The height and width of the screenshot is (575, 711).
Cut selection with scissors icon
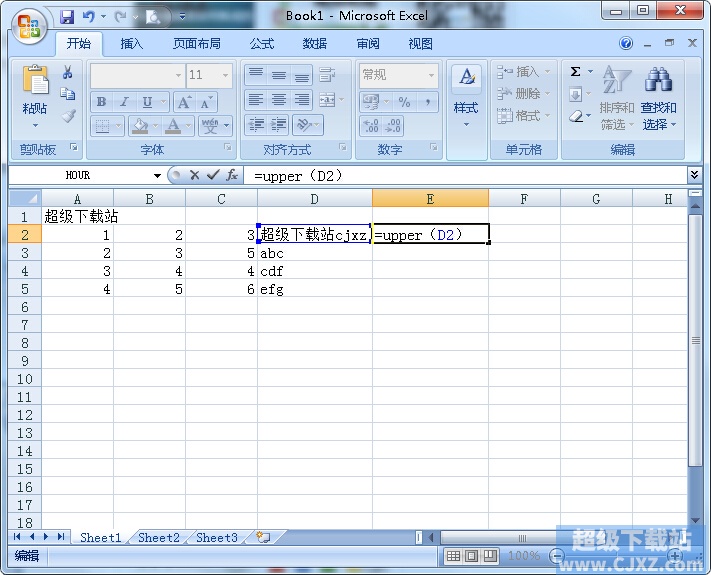coord(68,72)
